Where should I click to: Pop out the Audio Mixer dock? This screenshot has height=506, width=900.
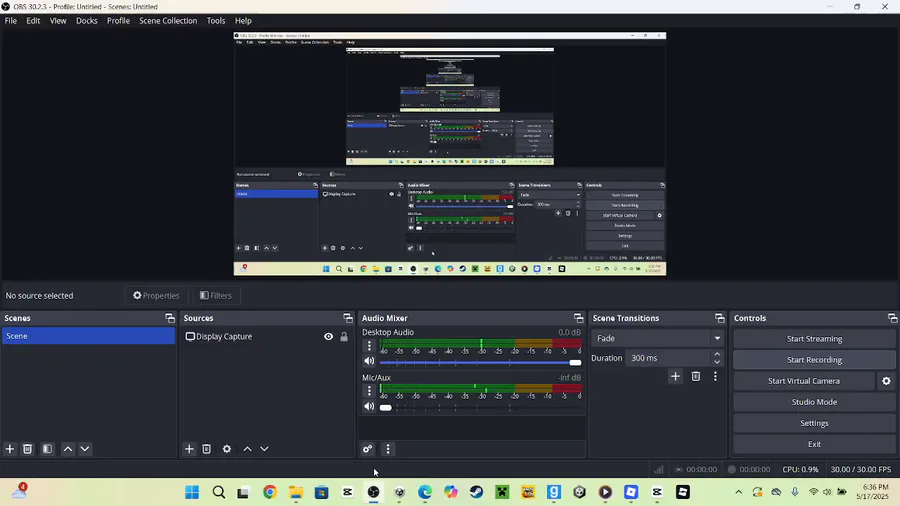click(x=579, y=318)
